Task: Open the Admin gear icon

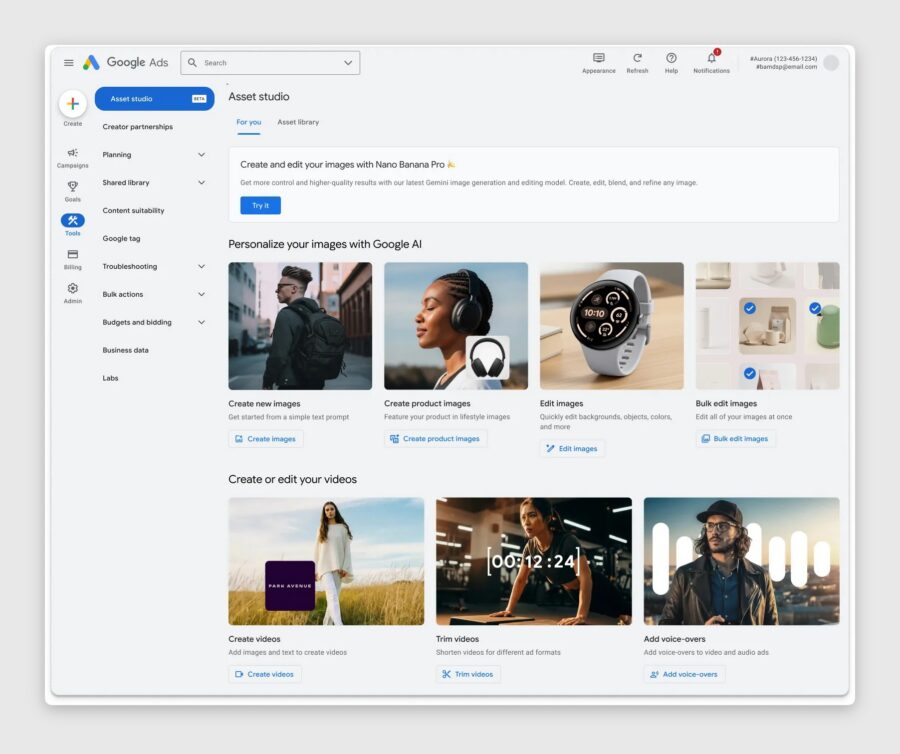Action: pos(72,288)
